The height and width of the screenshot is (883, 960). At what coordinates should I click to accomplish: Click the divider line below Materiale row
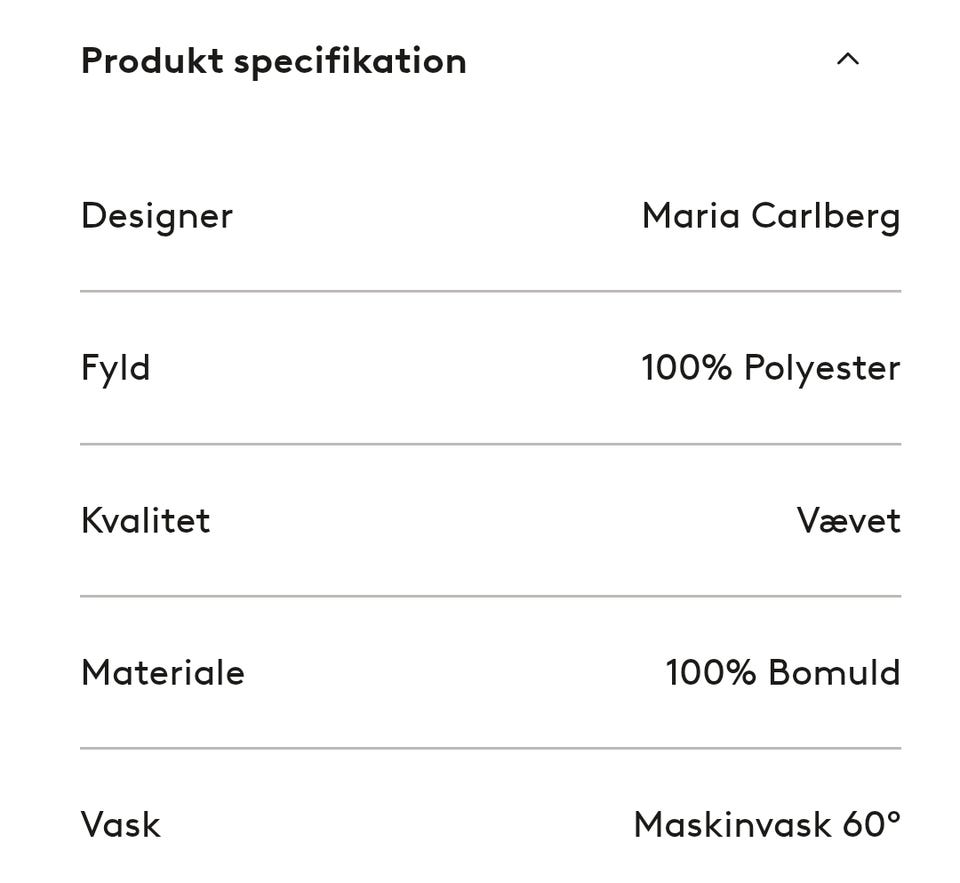[490, 748]
